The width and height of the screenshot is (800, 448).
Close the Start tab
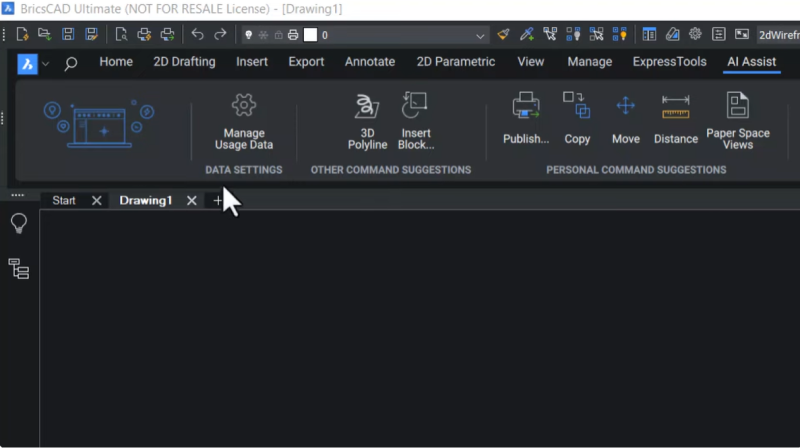click(96, 201)
